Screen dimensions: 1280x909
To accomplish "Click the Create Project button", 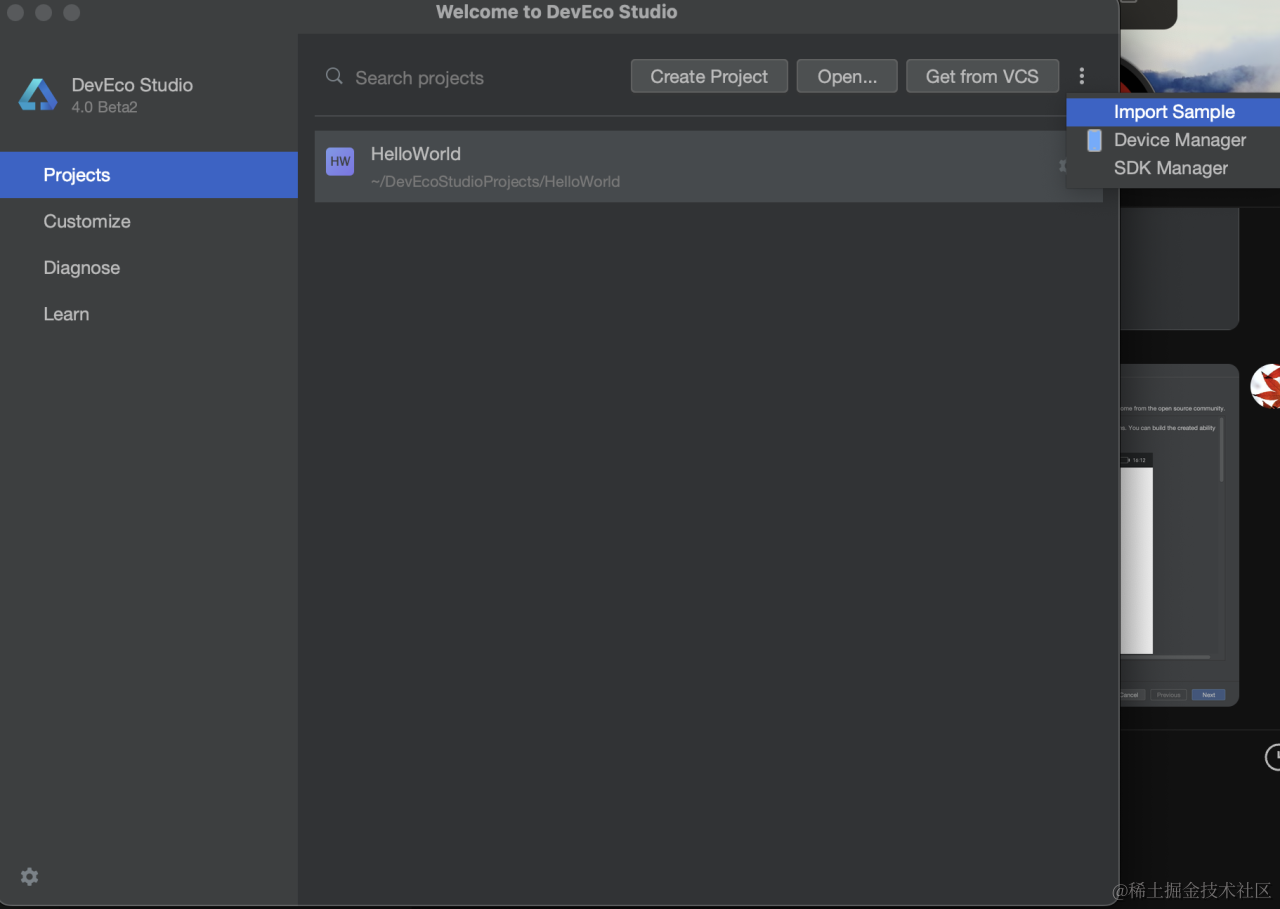I will click(709, 76).
